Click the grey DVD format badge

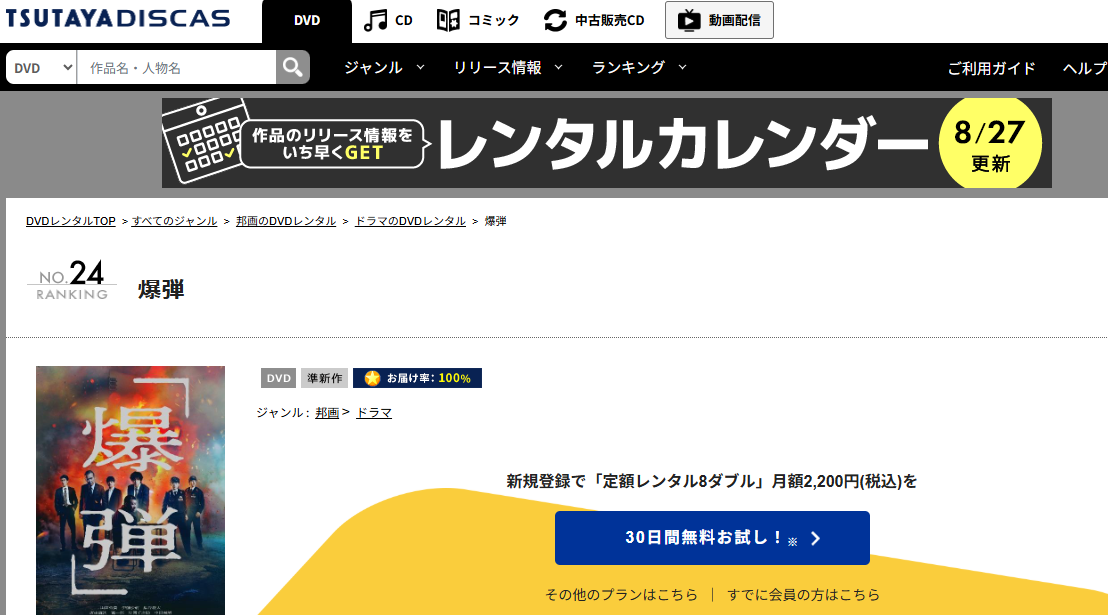(x=278, y=378)
